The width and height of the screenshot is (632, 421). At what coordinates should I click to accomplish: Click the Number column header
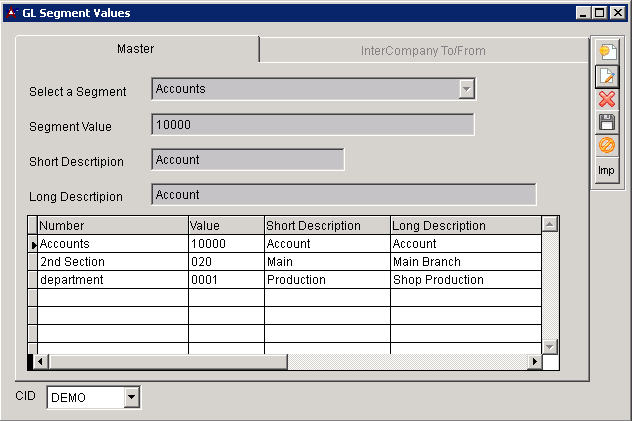click(x=112, y=226)
